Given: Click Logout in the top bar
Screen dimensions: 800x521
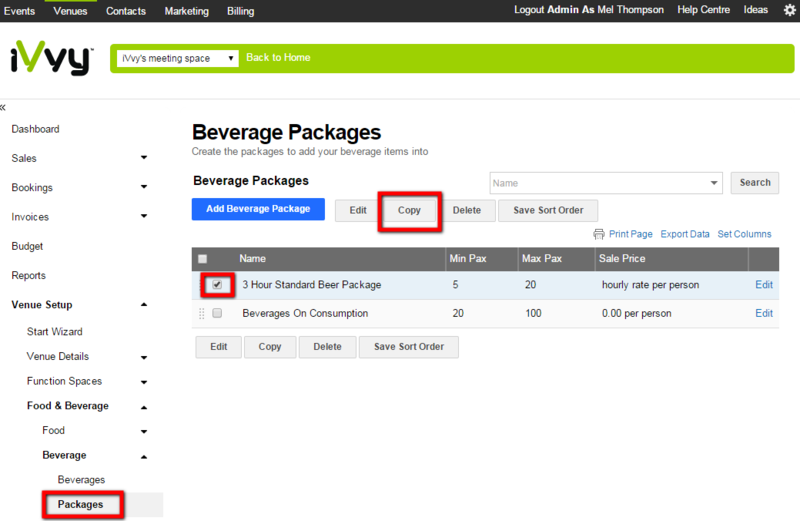Looking at the screenshot, I should pyautogui.click(x=529, y=10).
